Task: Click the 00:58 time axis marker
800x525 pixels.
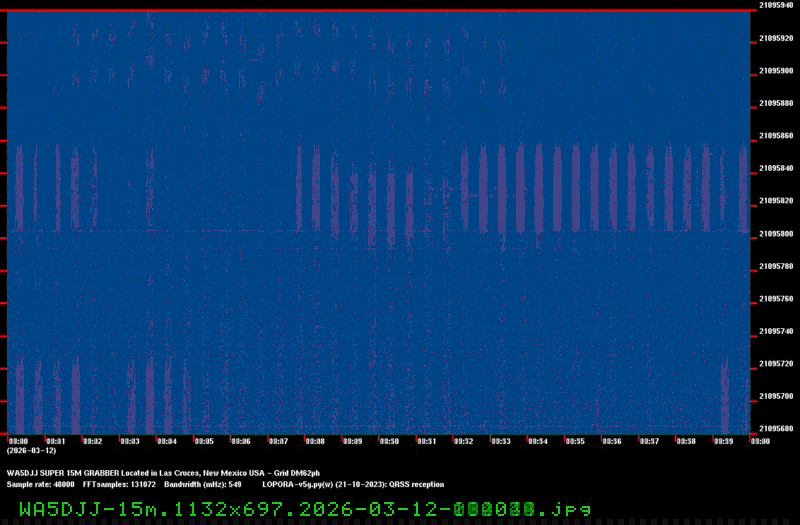Action: pos(685,441)
